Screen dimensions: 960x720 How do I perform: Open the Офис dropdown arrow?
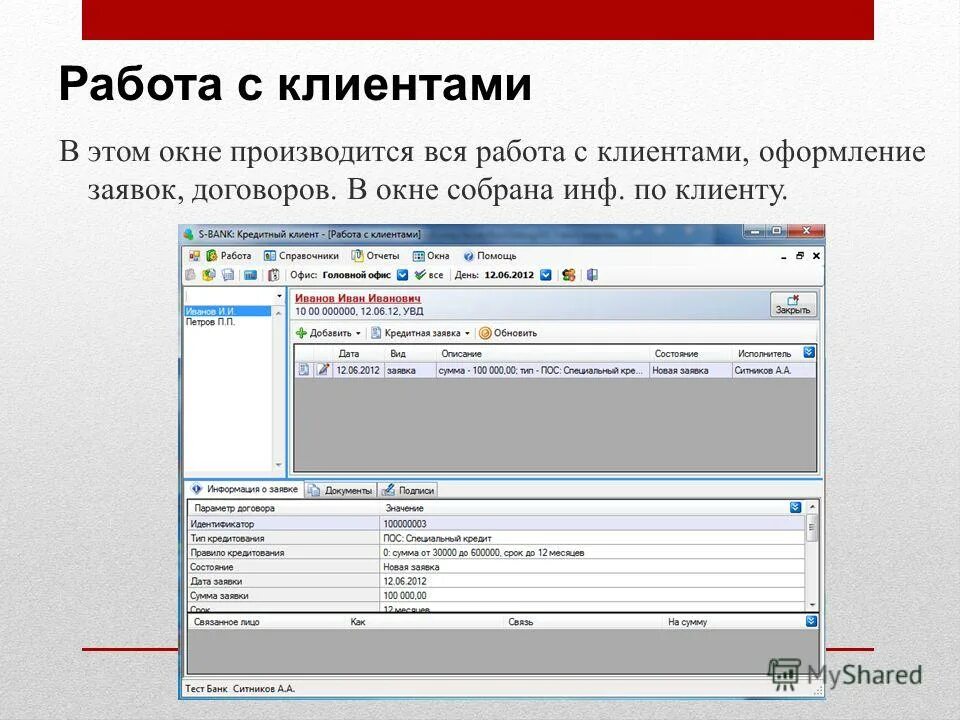[x=403, y=272]
